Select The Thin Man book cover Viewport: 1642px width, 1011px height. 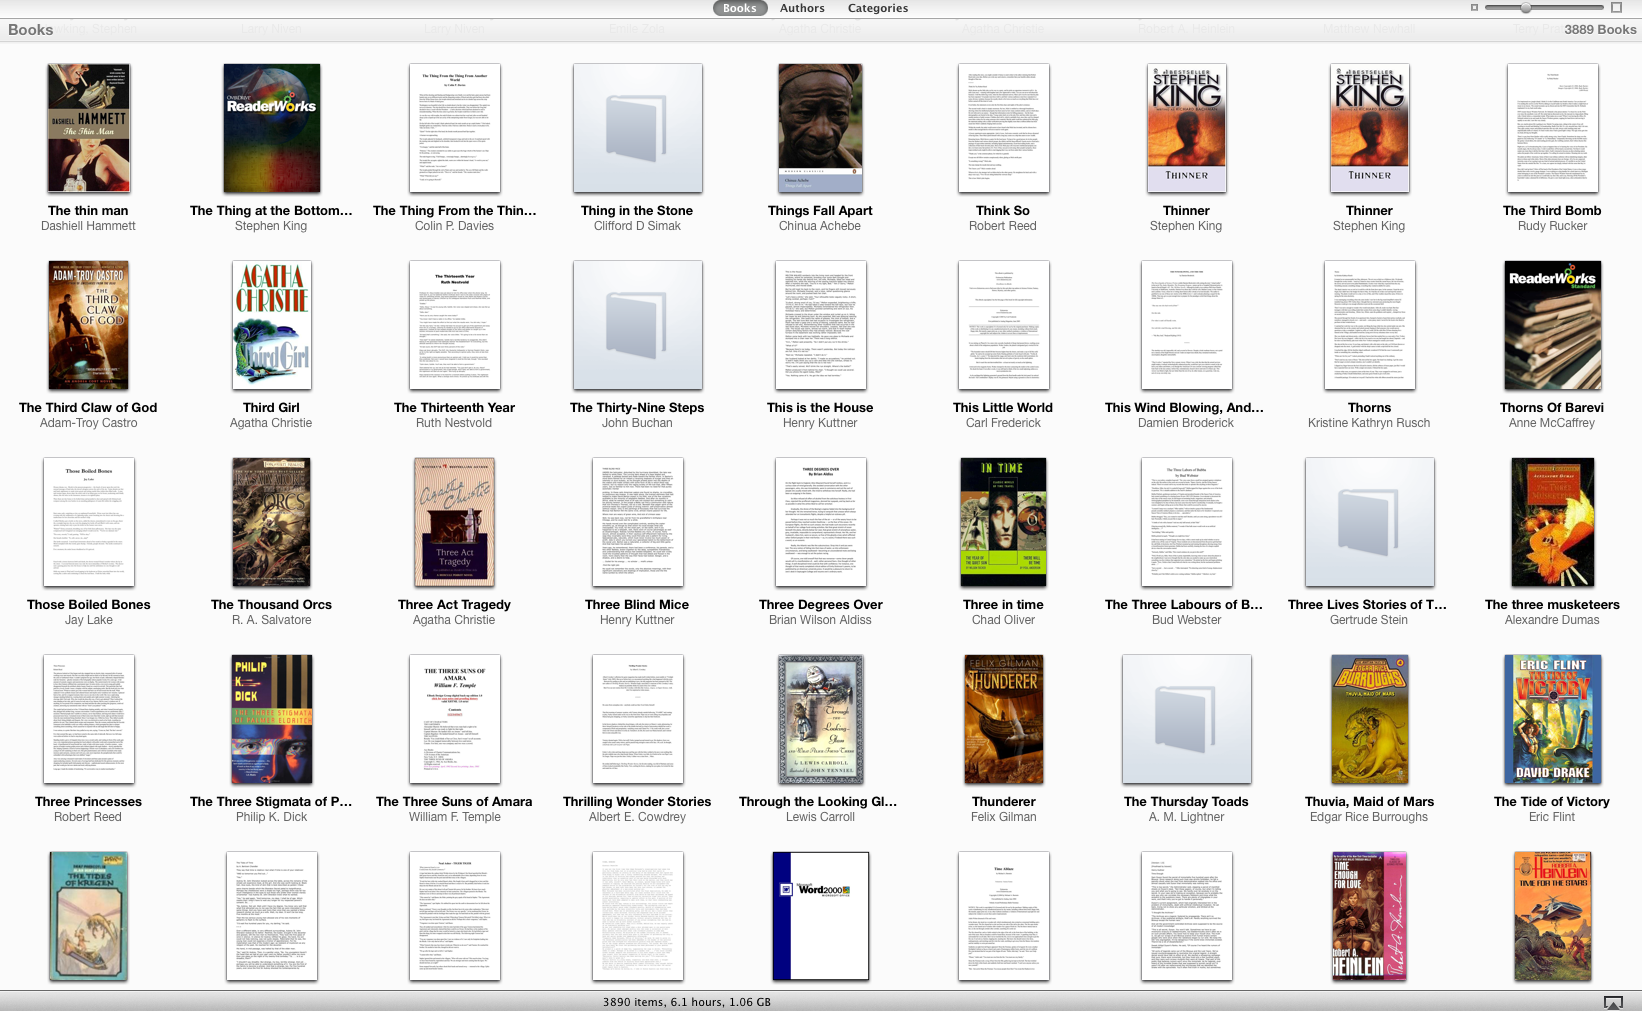click(89, 129)
